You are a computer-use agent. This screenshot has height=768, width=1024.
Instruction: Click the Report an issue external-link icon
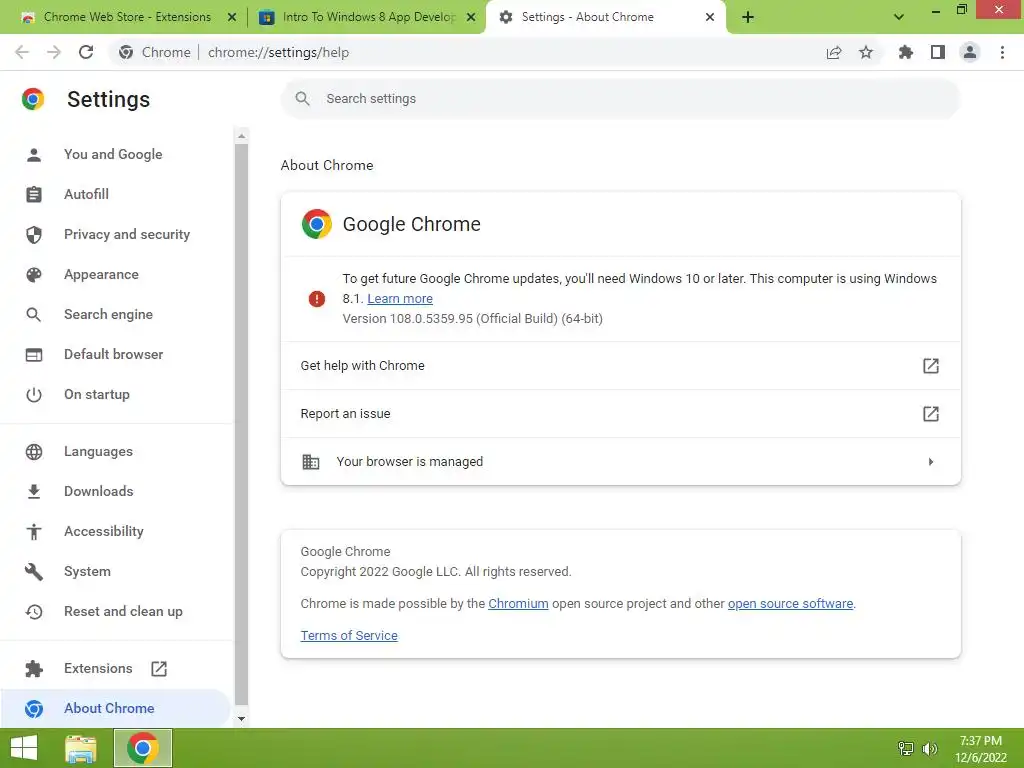[x=931, y=413]
